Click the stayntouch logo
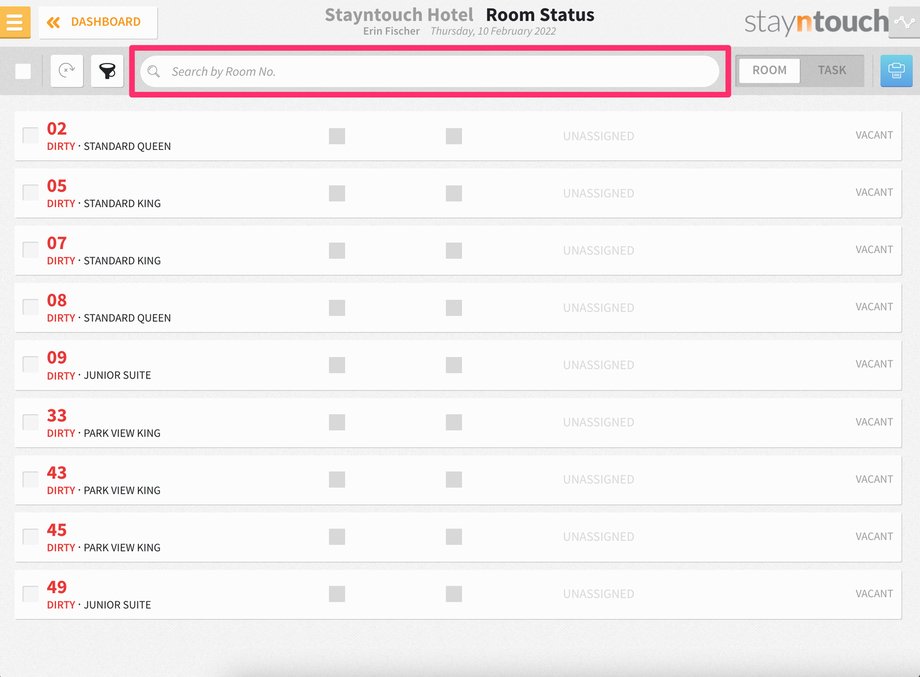This screenshot has height=677, width=920. point(816,22)
